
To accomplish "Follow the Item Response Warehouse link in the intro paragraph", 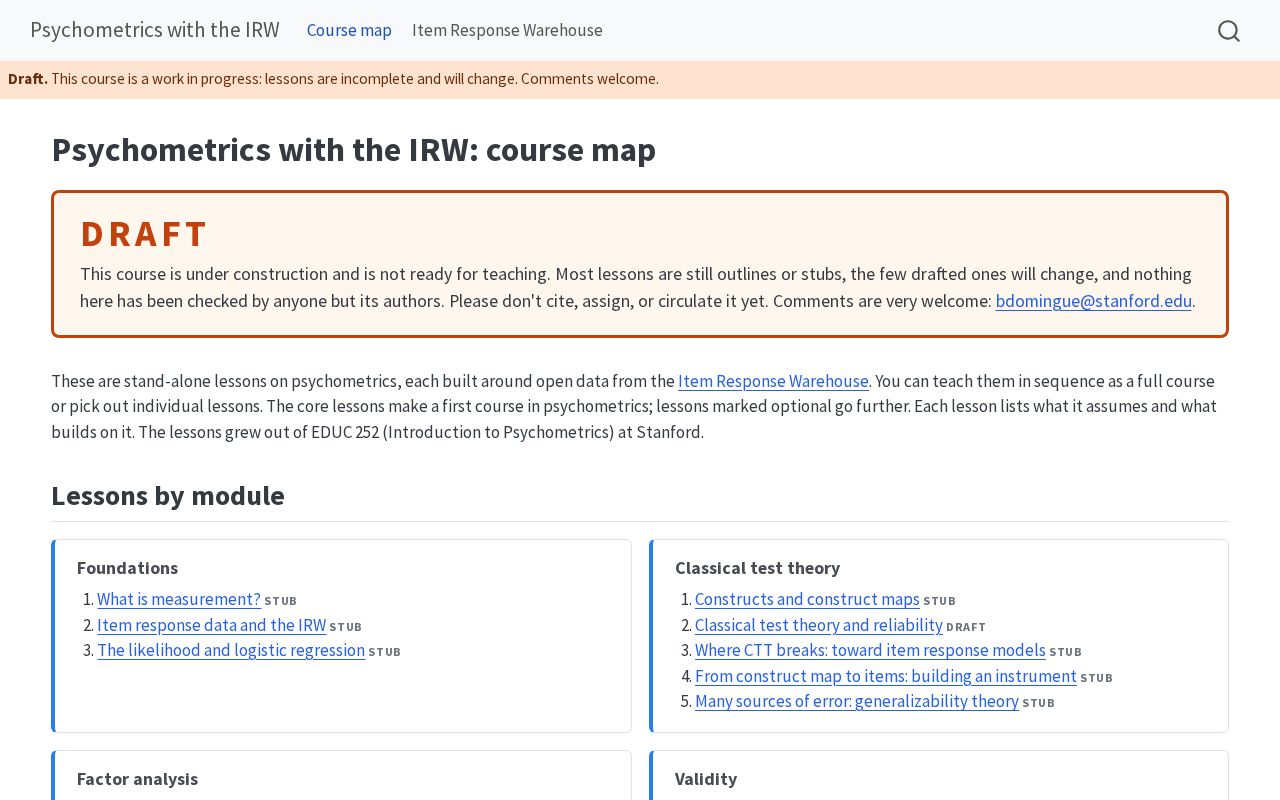I will [x=773, y=381].
